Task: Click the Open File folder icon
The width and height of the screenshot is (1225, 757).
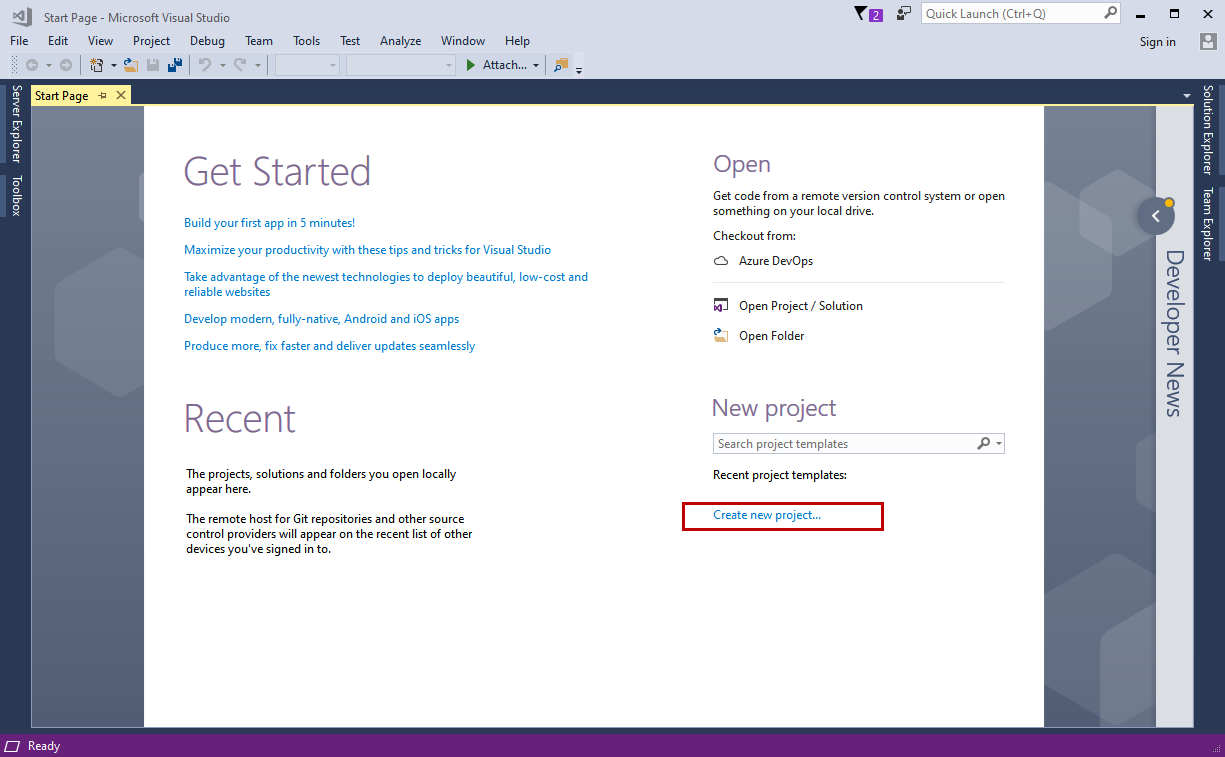Action: pos(130,65)
